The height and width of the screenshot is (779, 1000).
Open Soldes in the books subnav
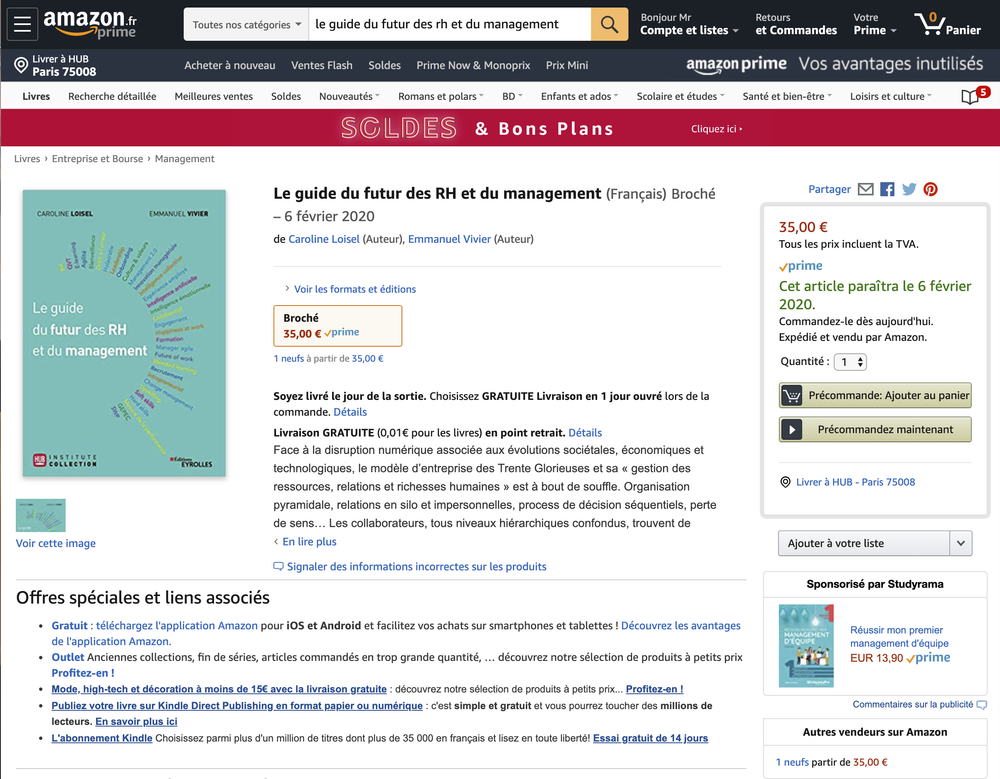click(286, 96)
